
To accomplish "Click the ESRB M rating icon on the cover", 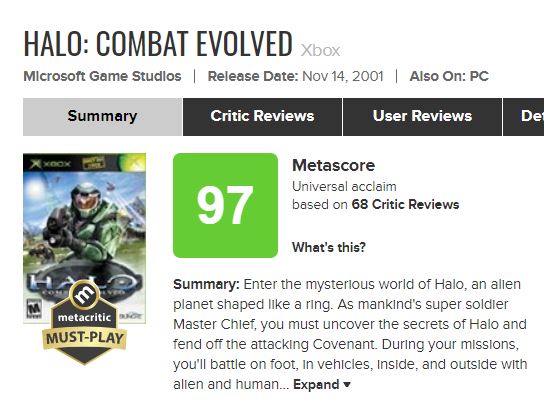I will [x=34, y=309].
